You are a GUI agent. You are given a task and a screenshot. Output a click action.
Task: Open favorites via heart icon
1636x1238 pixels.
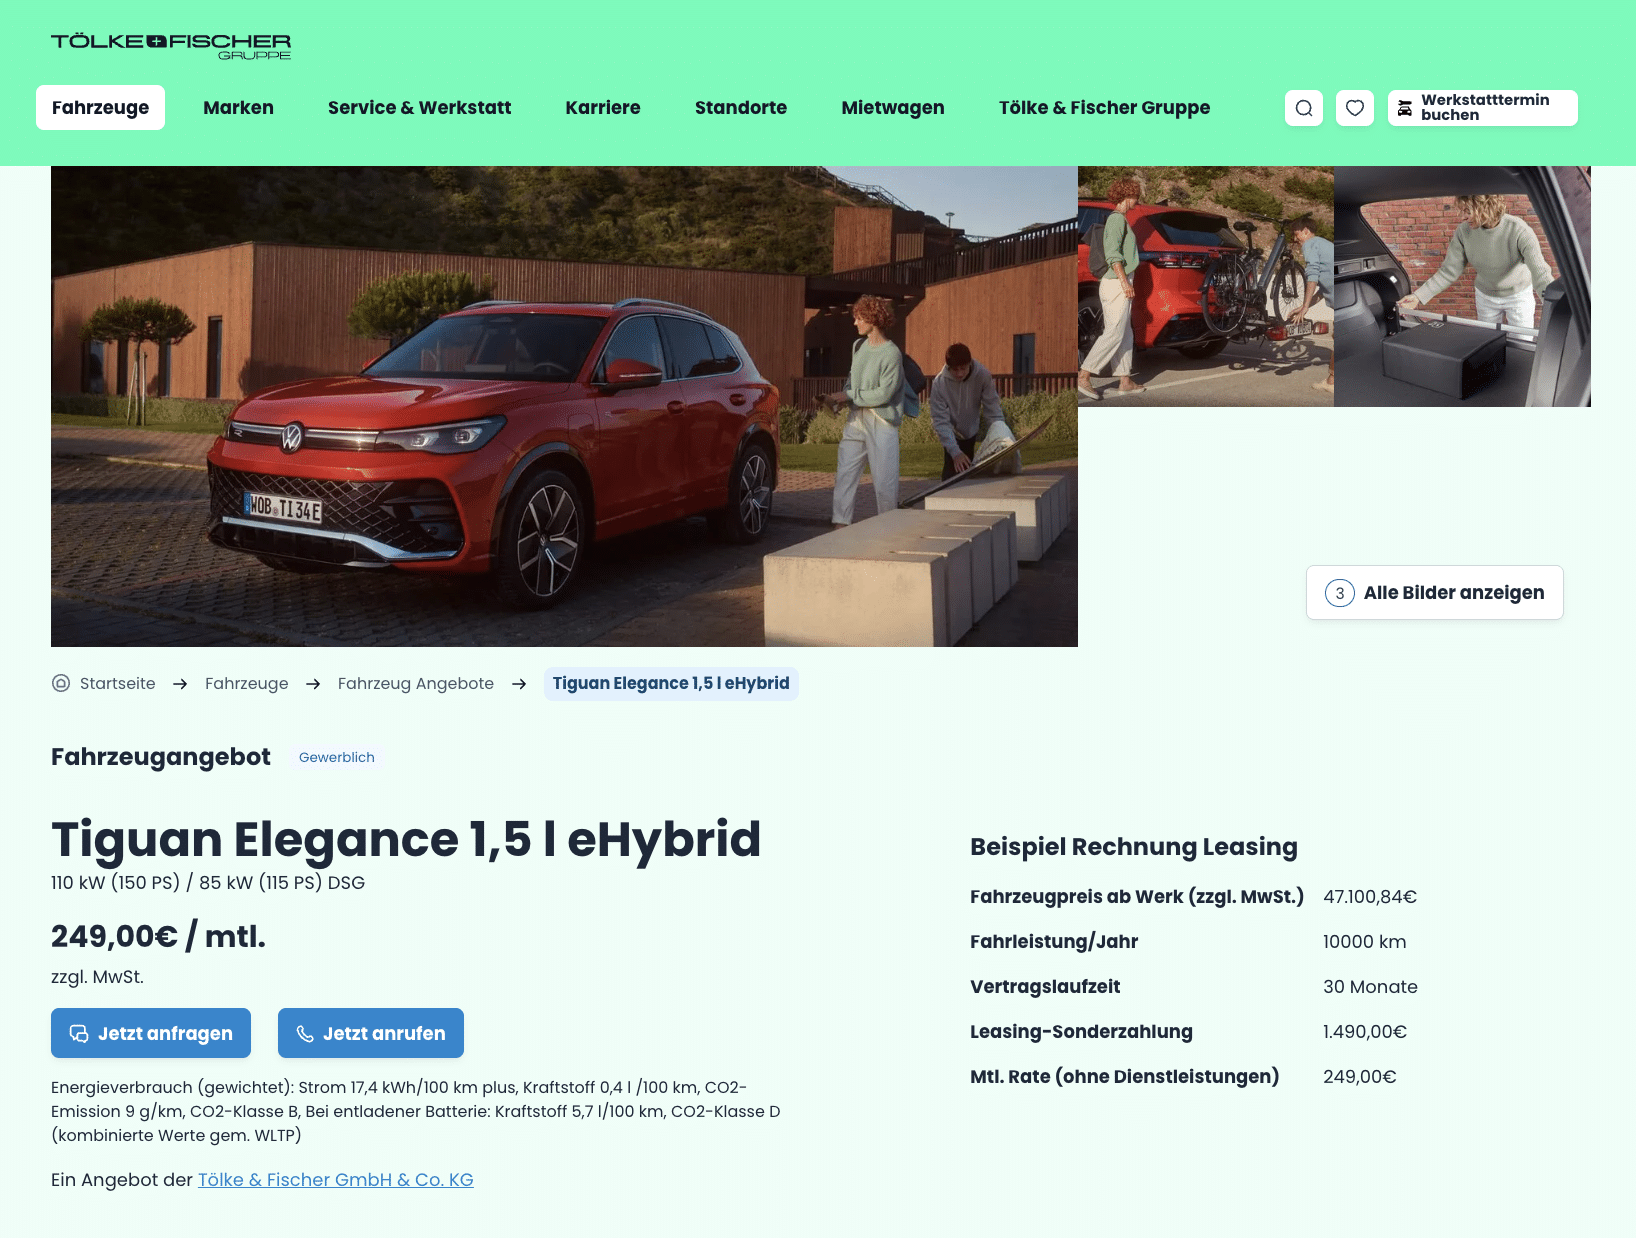point(1355,108)
